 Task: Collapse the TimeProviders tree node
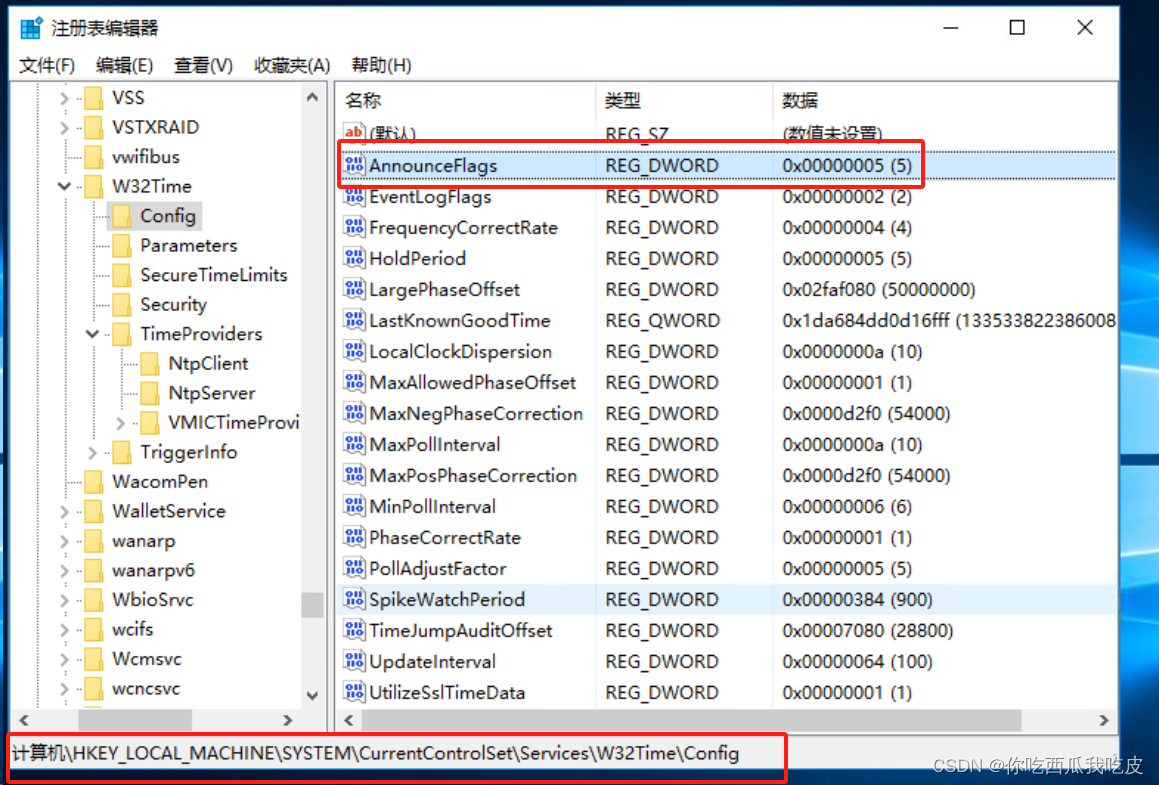[x=91, y=334]
